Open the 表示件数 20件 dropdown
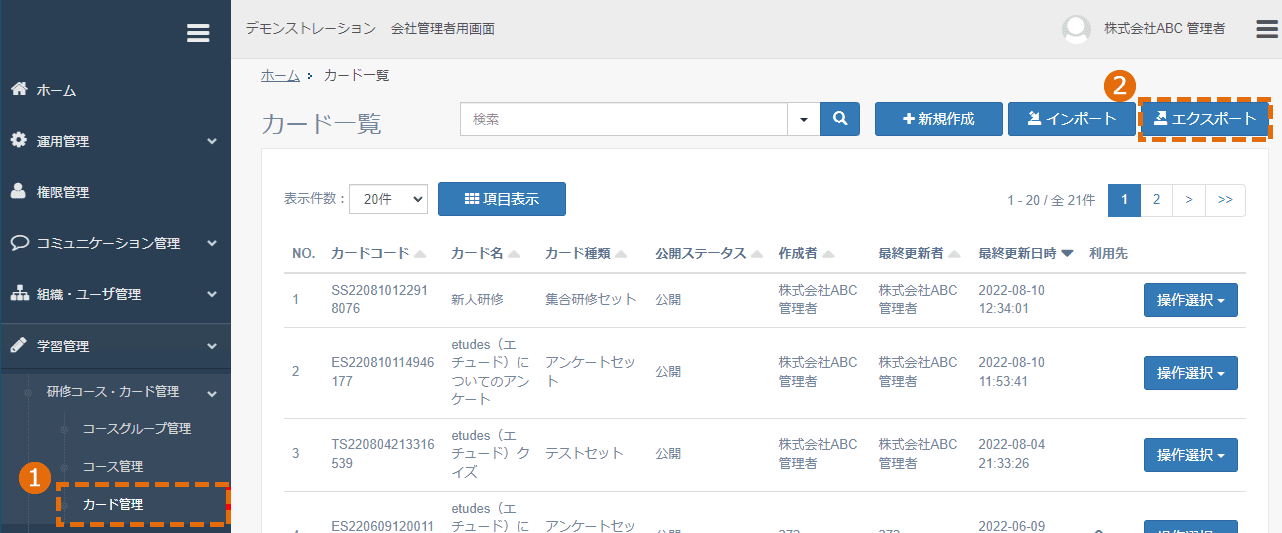Viewport: 1282px width, 533px height. [x=388, y=199]
